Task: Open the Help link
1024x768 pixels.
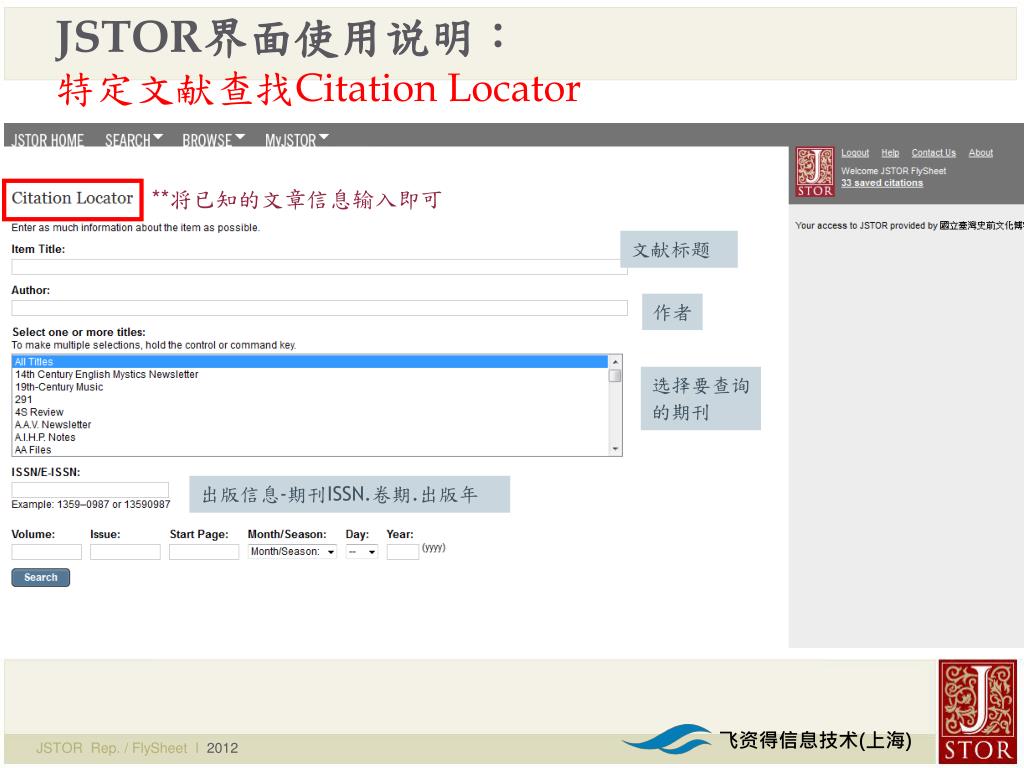Action: [x=890, y=153]
